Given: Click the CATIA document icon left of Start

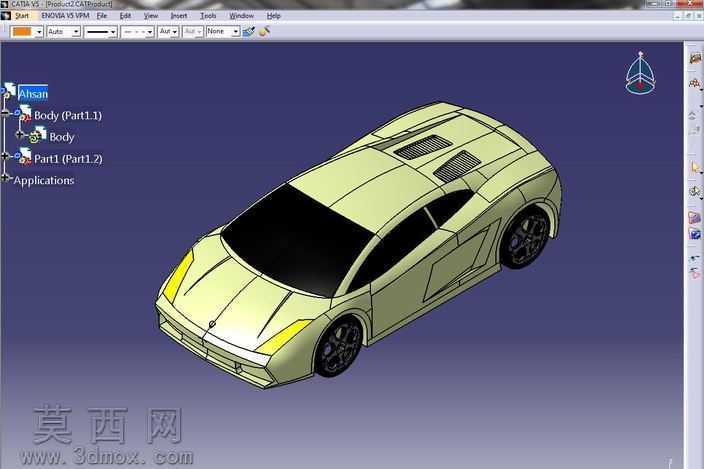Looking at the screenshot, I should (x=5, y=16).
